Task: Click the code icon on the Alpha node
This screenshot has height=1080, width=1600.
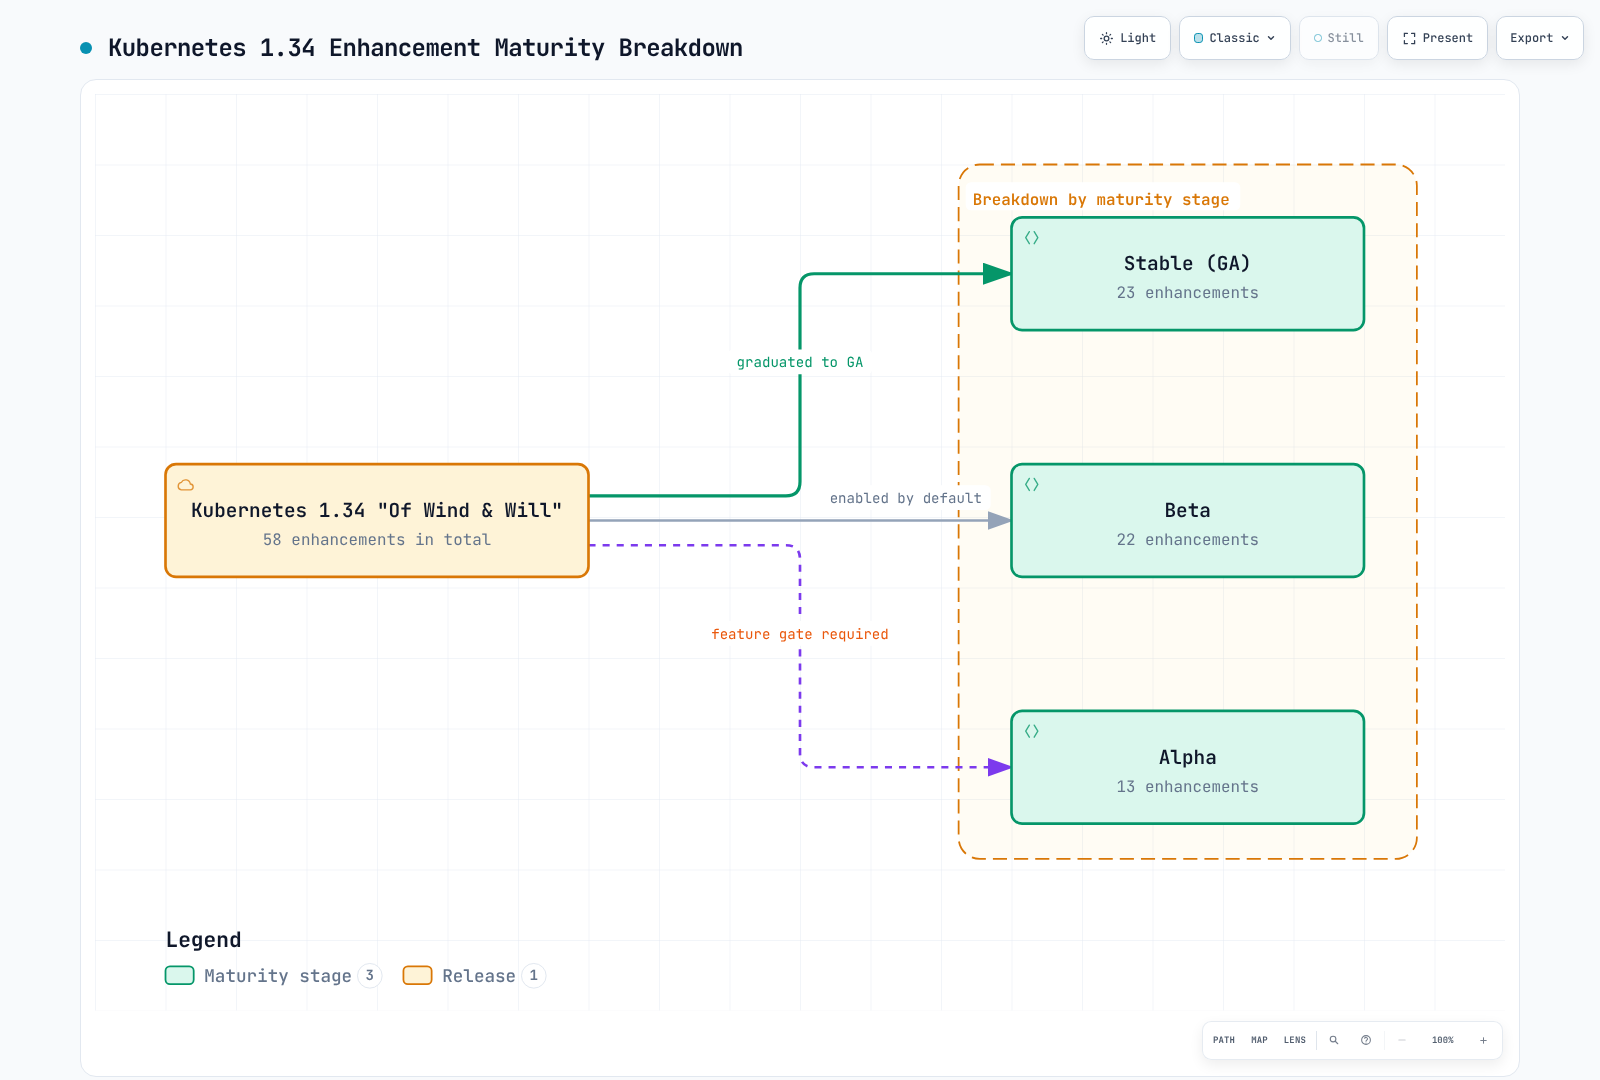Action: tap(1032, 732)
